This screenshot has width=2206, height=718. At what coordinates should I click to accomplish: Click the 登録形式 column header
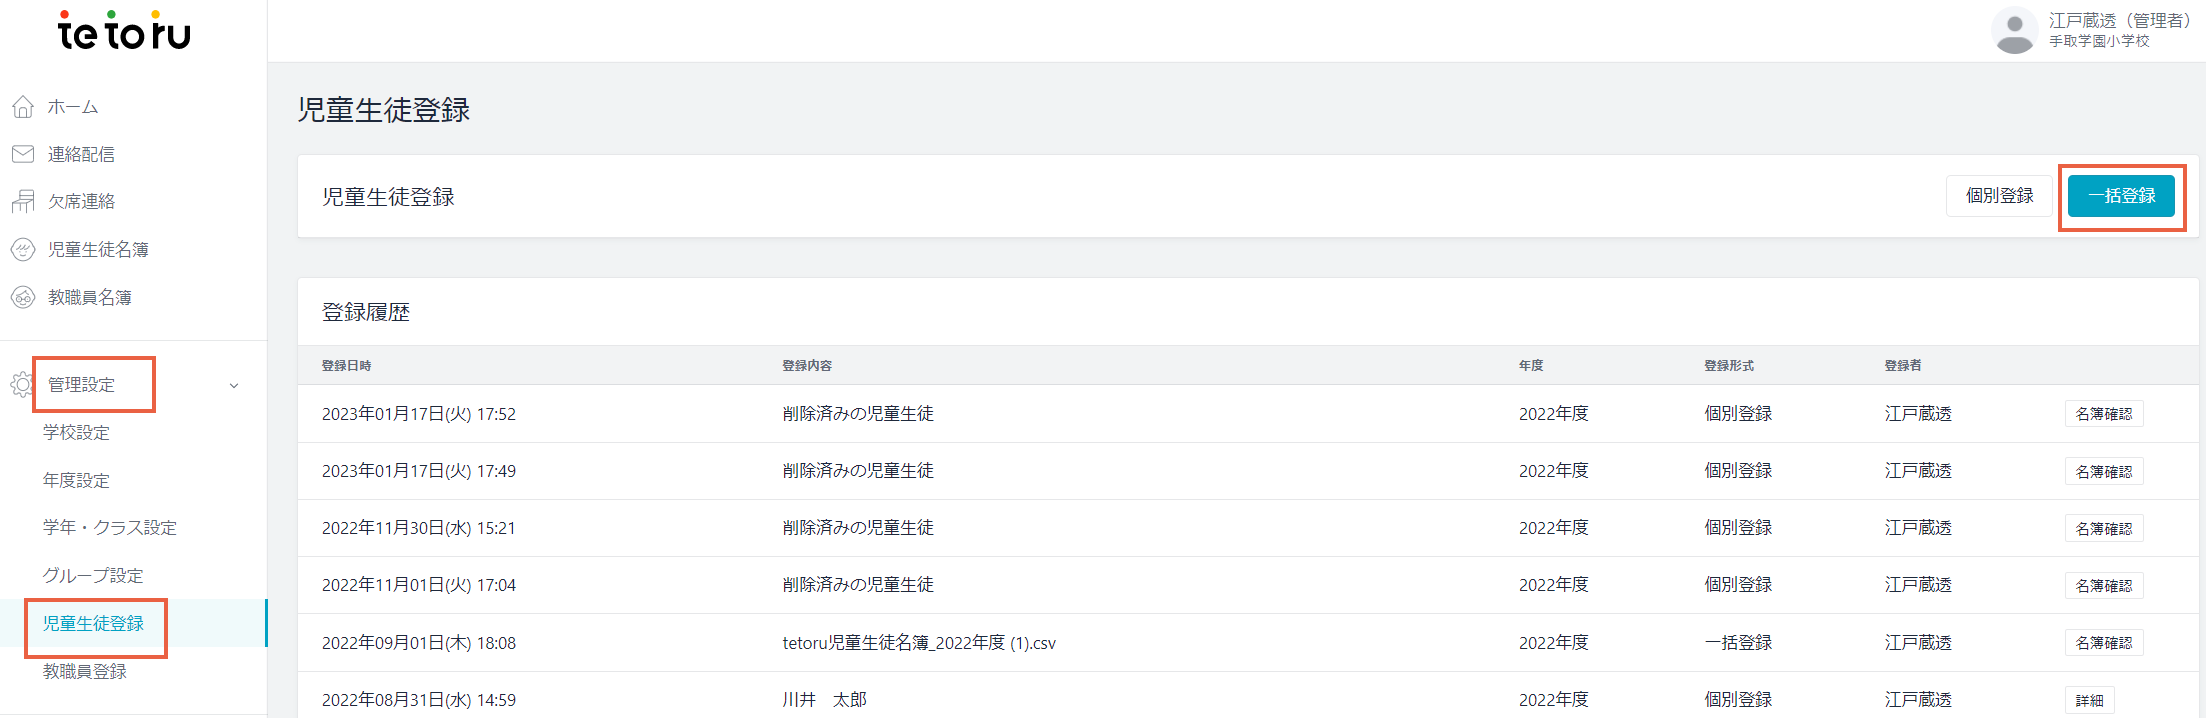(1729, 365)
